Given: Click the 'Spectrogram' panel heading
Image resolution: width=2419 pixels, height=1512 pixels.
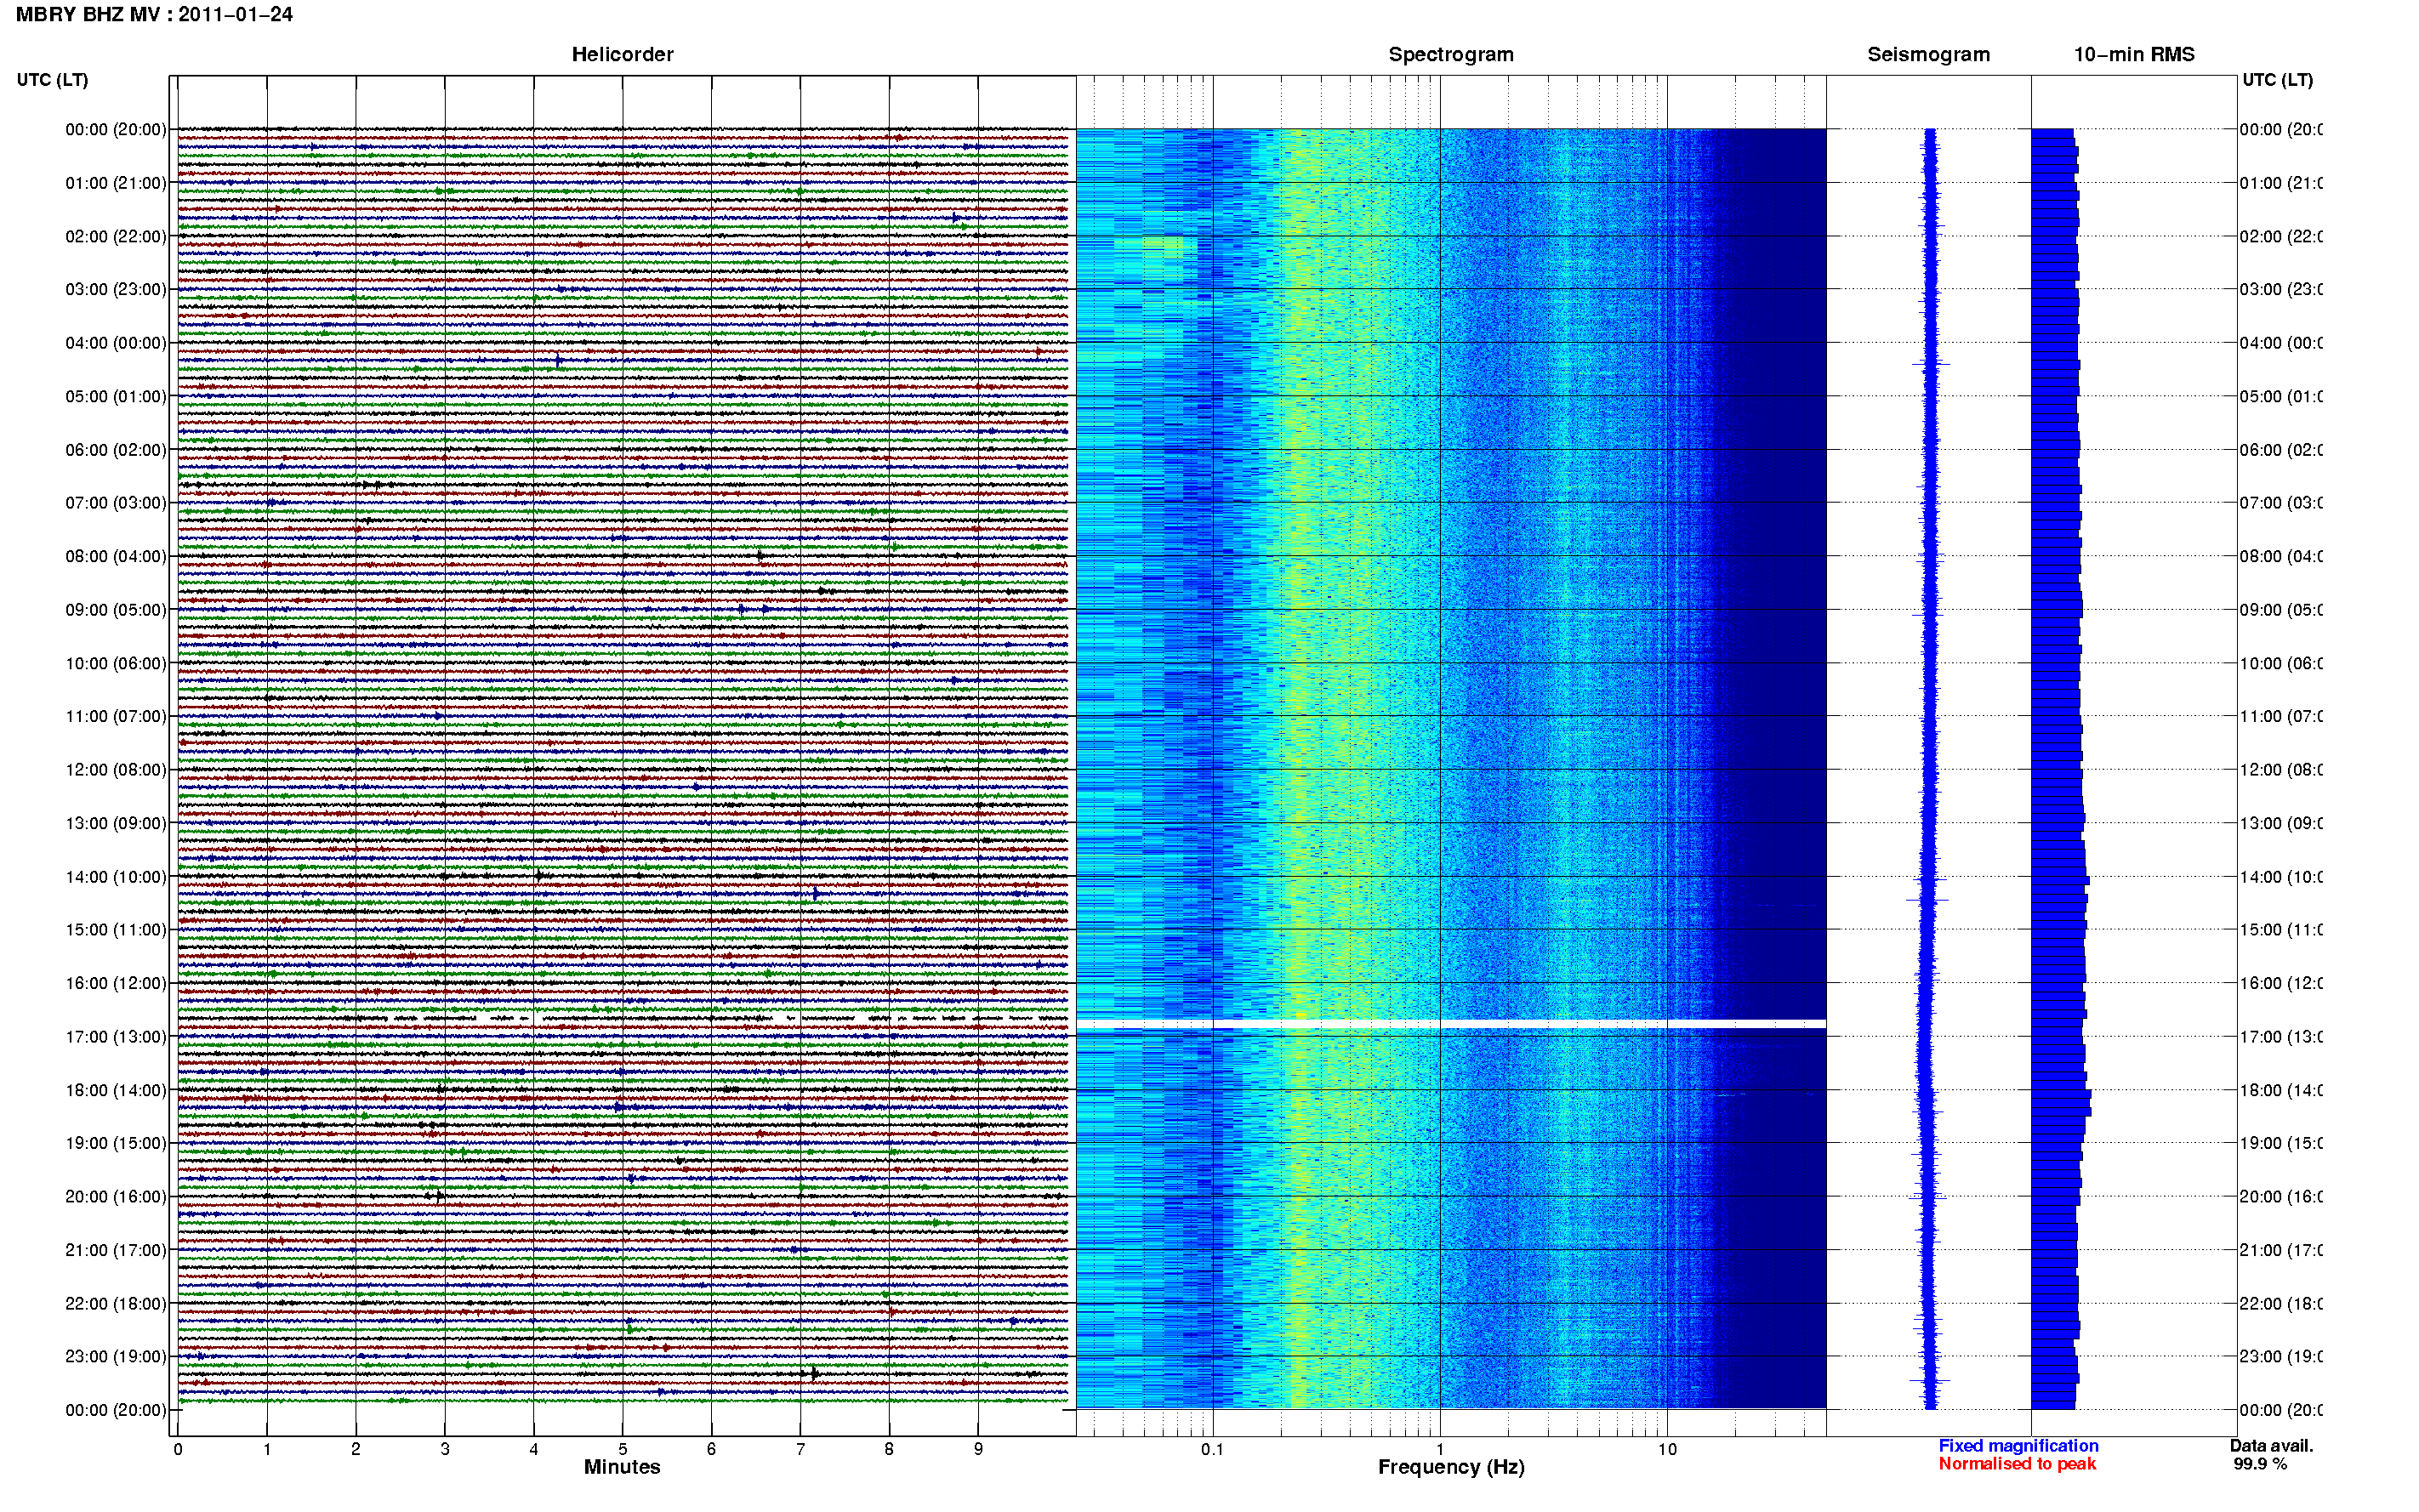Looking at the screenshot, I should [x=1450, y=54].
